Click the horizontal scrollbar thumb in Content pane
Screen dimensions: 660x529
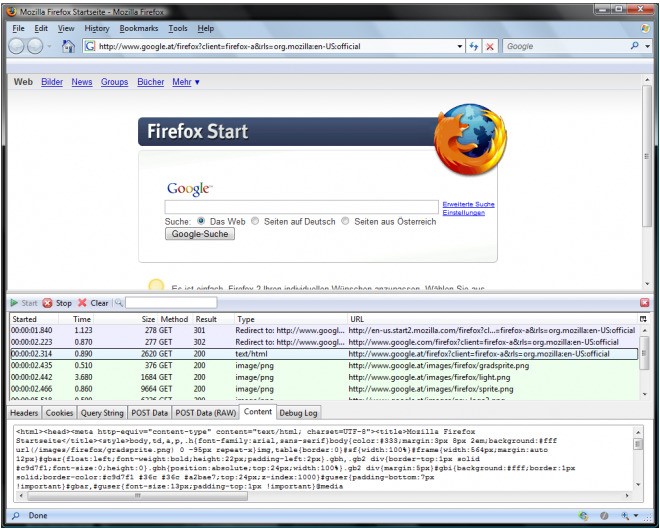[x=138, y=496]
